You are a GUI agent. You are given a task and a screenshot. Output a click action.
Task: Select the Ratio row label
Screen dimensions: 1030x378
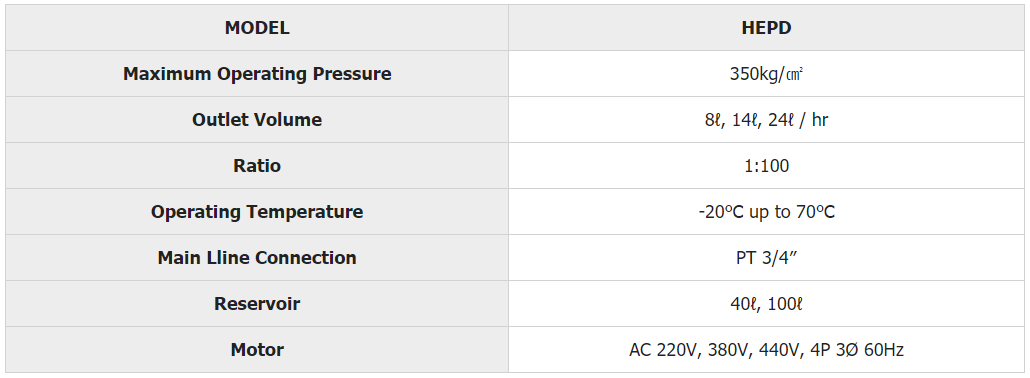tap(257, 166)
